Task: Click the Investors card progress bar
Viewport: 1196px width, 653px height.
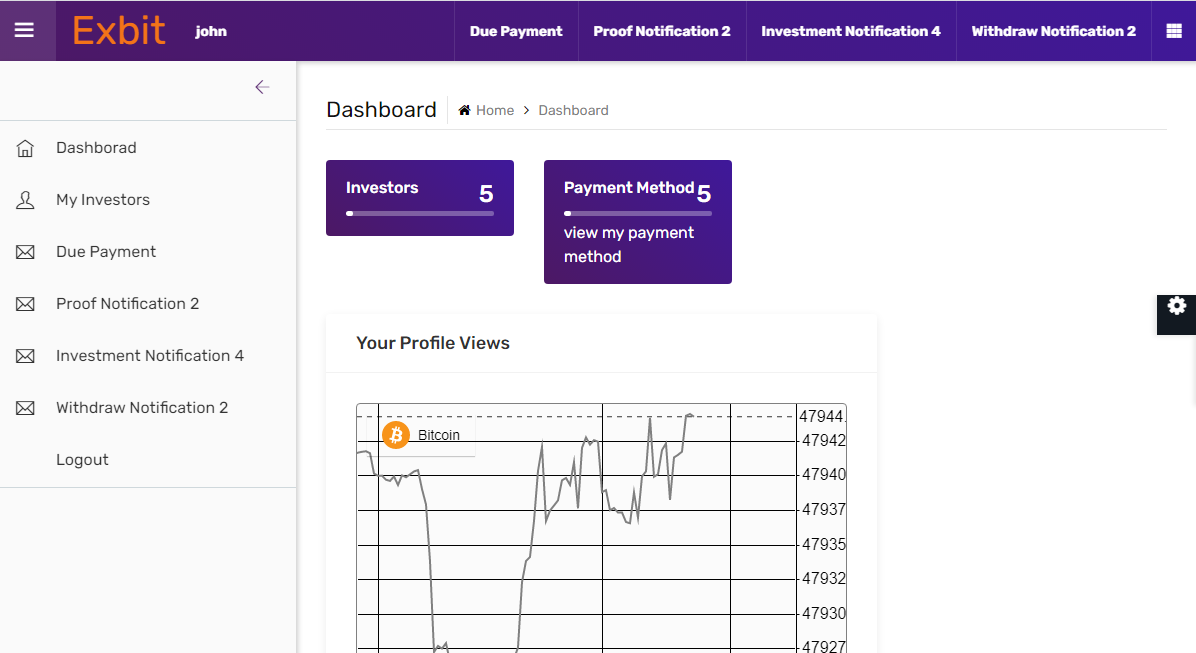Action: [x=420, y=213]
